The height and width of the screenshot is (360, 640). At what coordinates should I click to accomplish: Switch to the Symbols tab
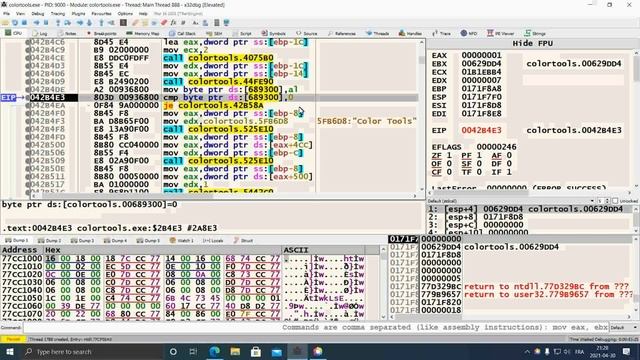click(273, 33)
